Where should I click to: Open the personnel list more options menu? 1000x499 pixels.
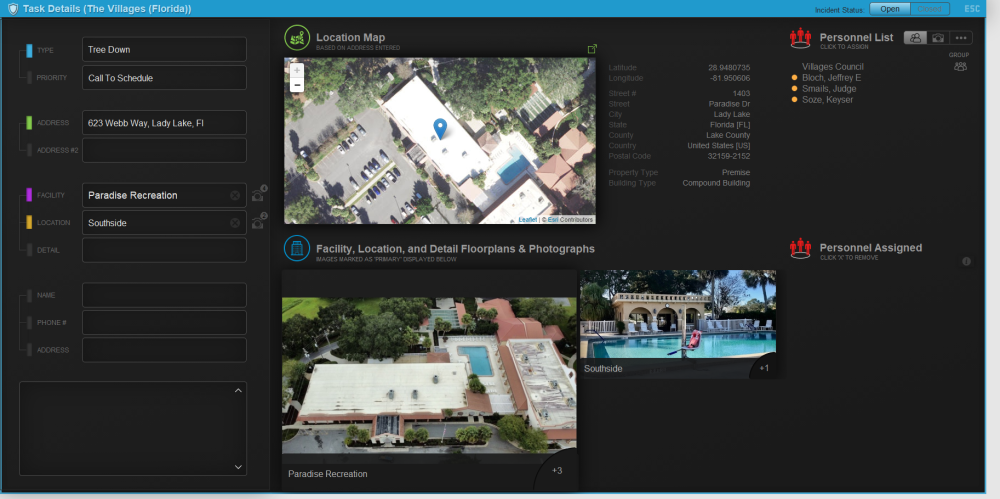pos(962,38)
